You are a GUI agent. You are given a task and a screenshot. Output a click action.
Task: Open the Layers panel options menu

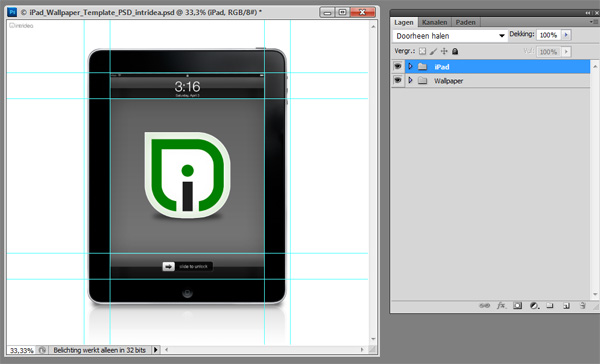tap(595, 22)
